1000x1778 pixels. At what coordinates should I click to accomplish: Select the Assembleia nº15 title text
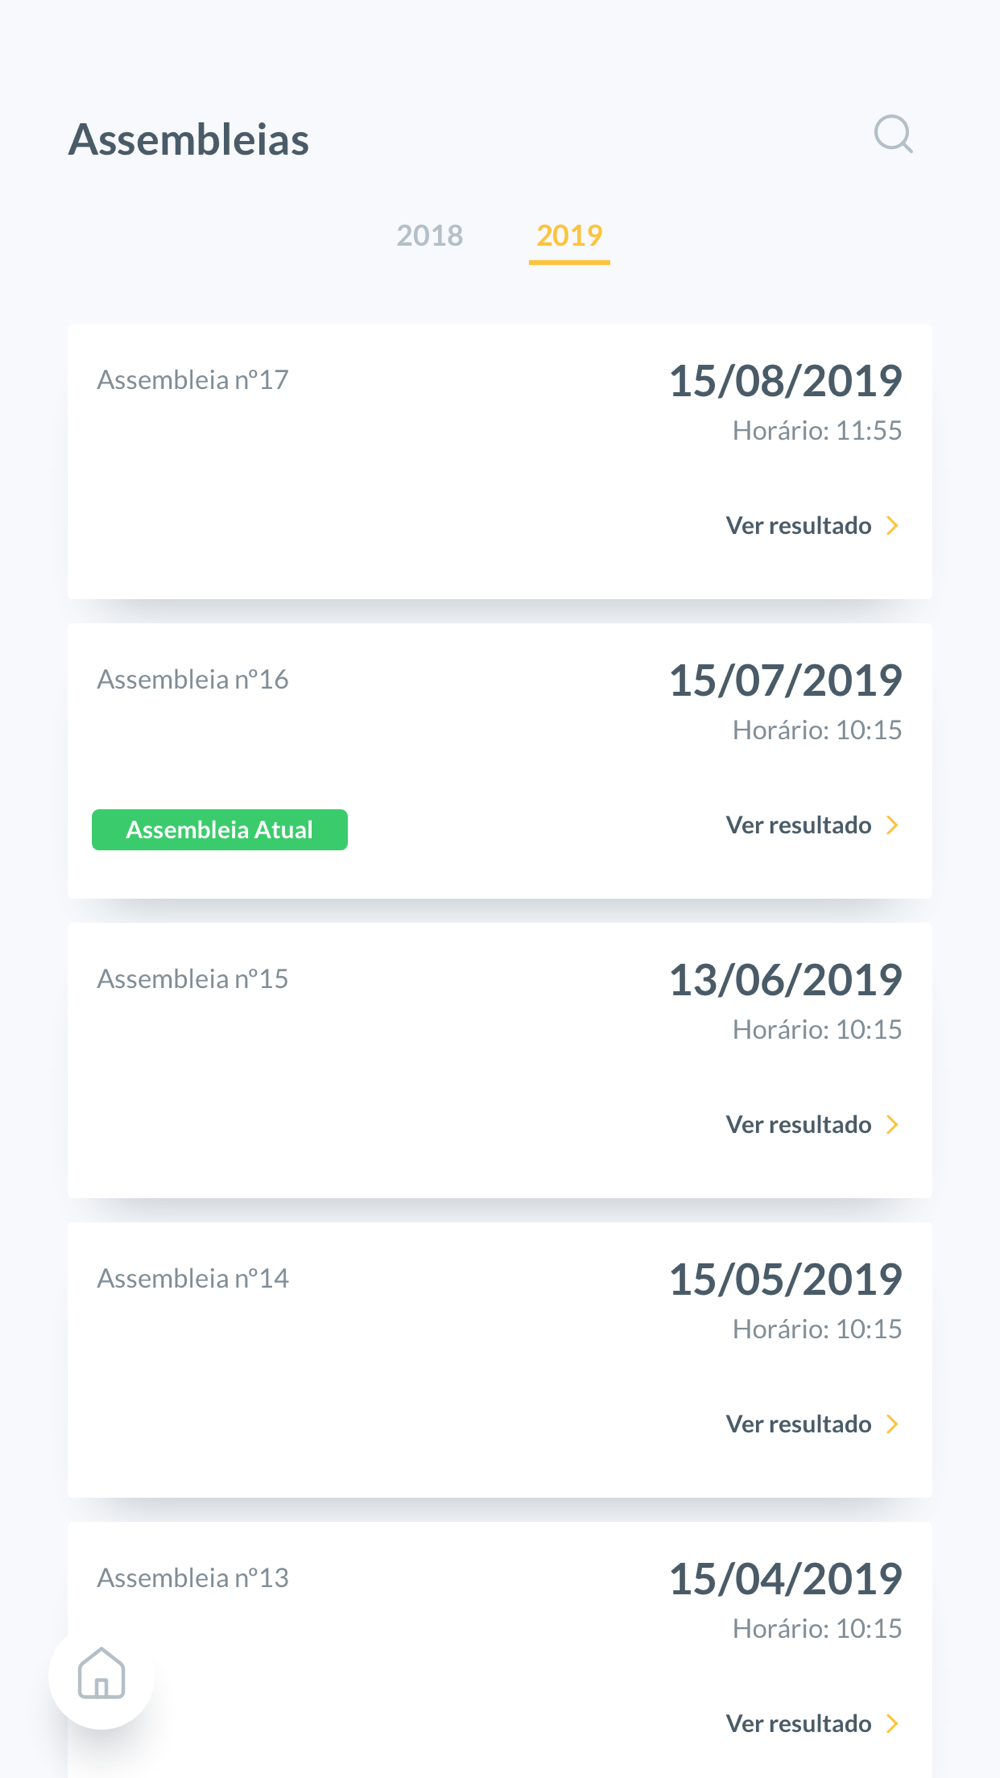(x=193, y=979)
